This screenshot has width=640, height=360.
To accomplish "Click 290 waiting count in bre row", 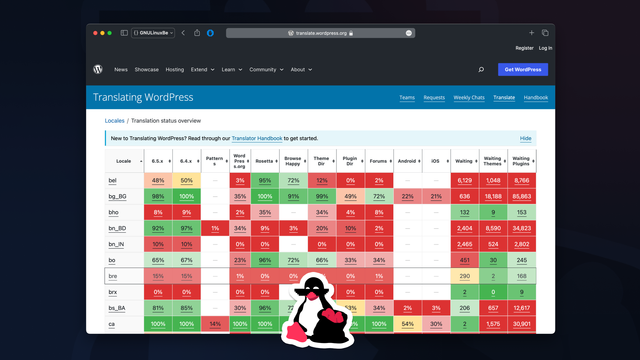I will pyautogui.click(x=464, y=276).
